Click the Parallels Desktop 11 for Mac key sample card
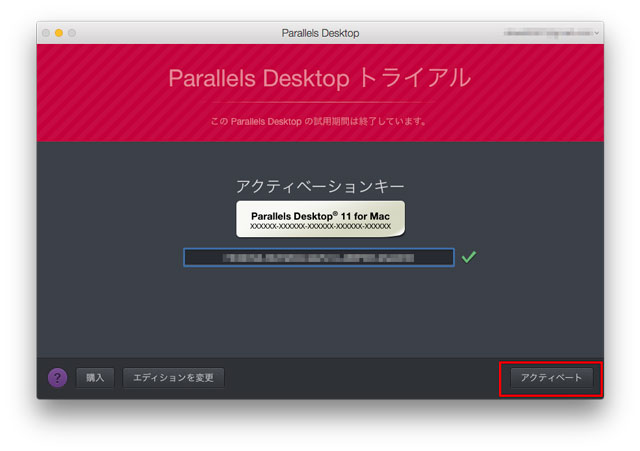Image resolution: width=640 pixels, height=451 pixels. click(320, 219)
